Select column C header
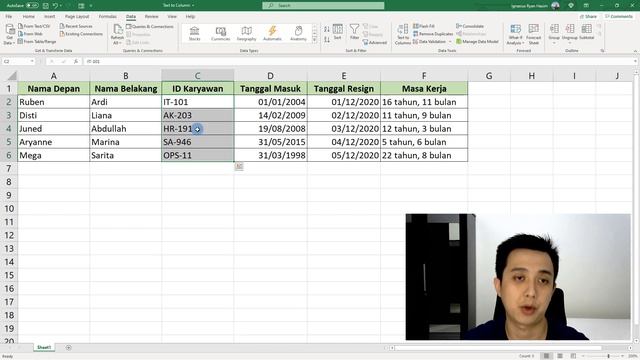Image resolution: width=640 pixels, height=360 pixels. pyautogui.click(x=198, y=76)
